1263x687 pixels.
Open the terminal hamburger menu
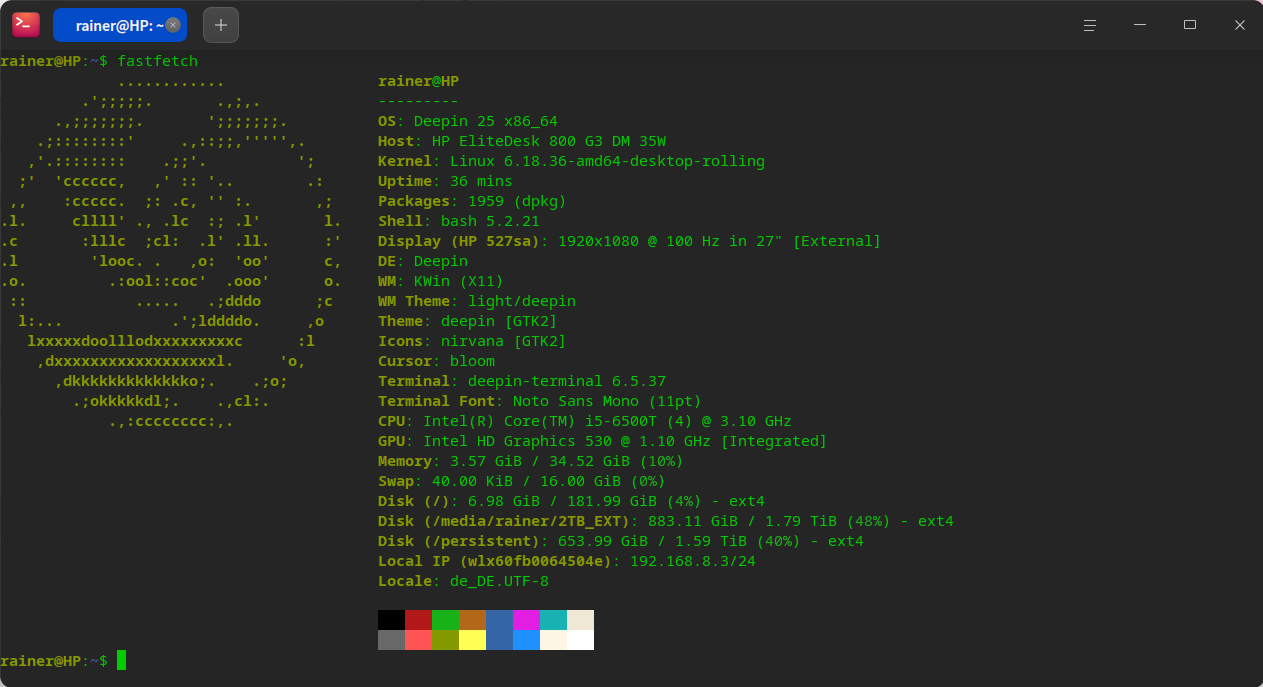point(1090,25)
